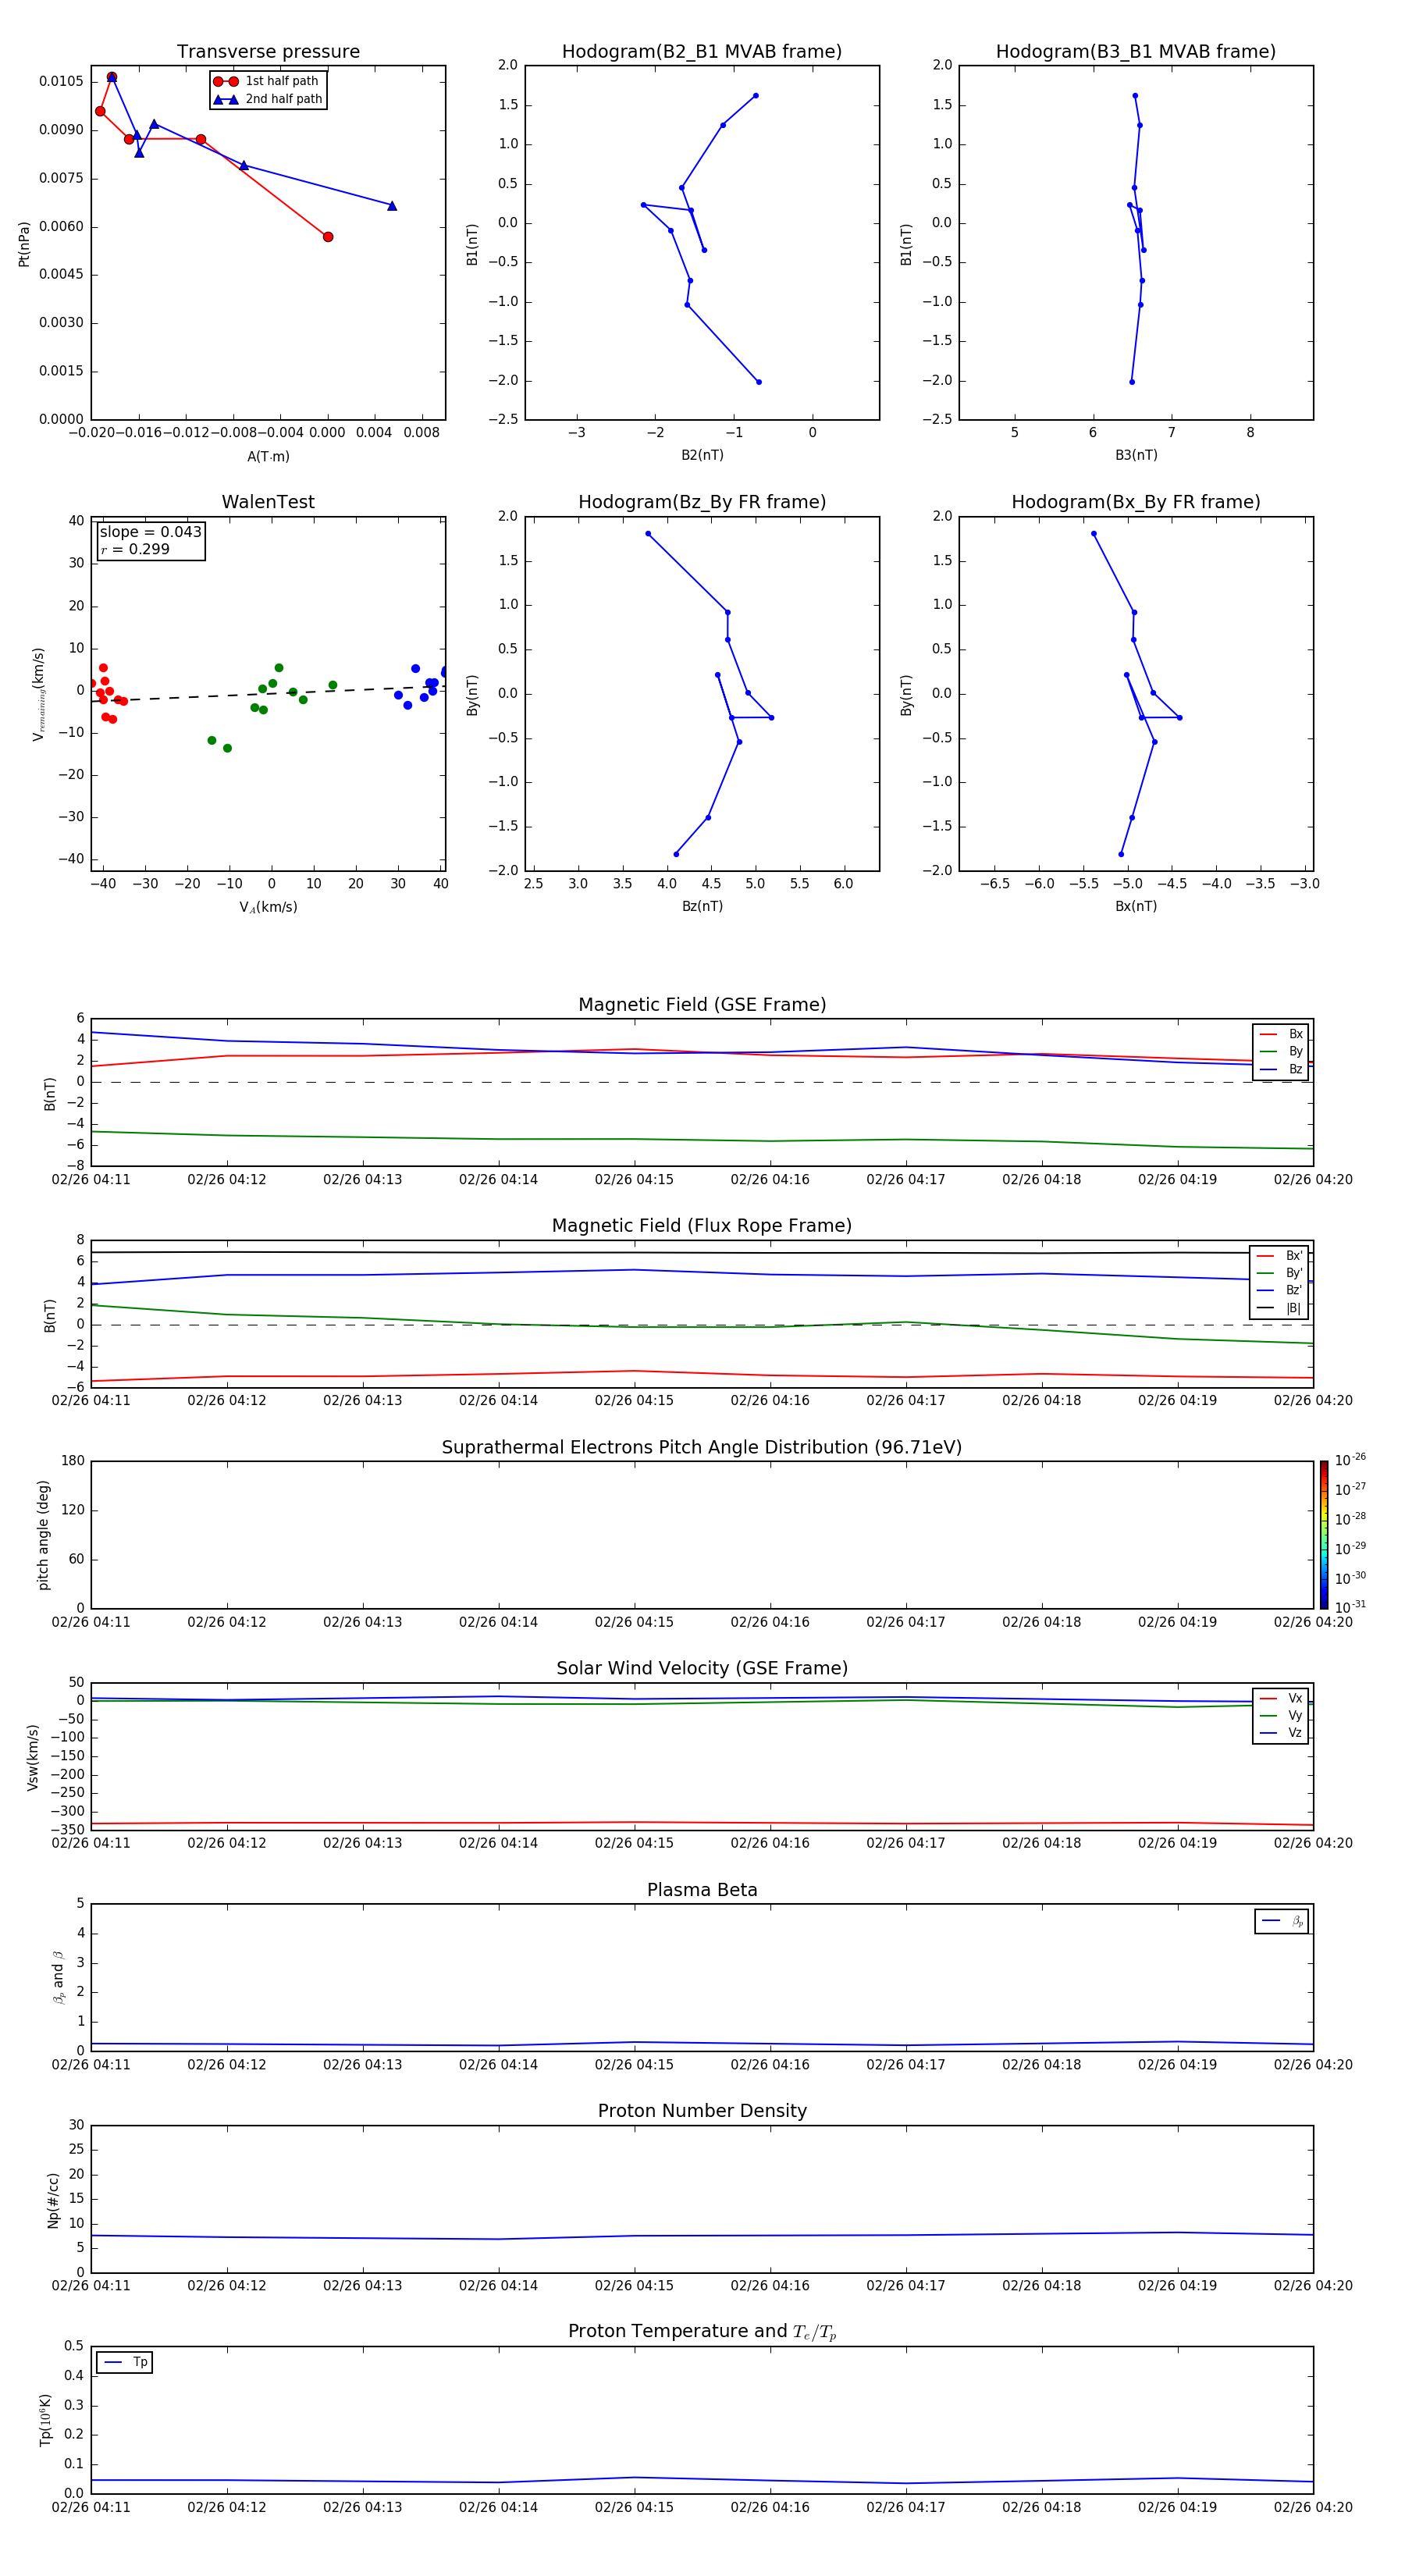Click the 'B3(nT)' x-axis label

pyautogui.click(x=1136, y=455)
